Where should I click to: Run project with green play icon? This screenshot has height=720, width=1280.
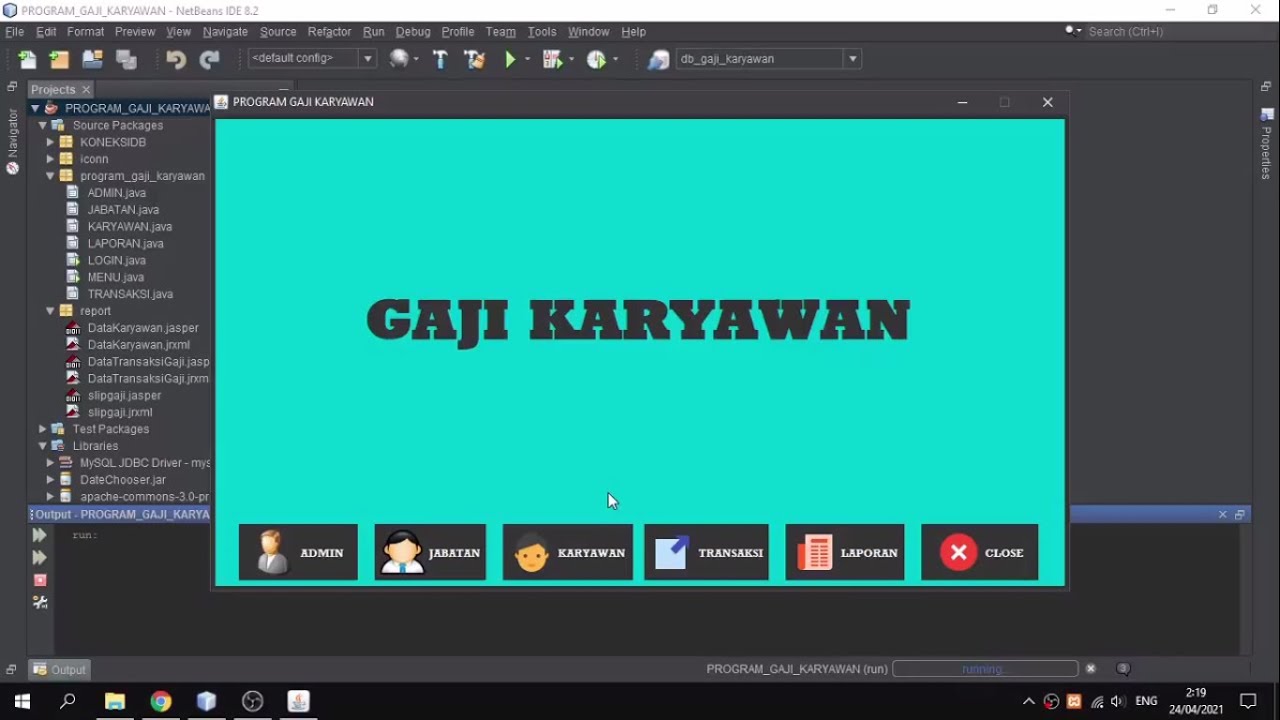point(510,59)
